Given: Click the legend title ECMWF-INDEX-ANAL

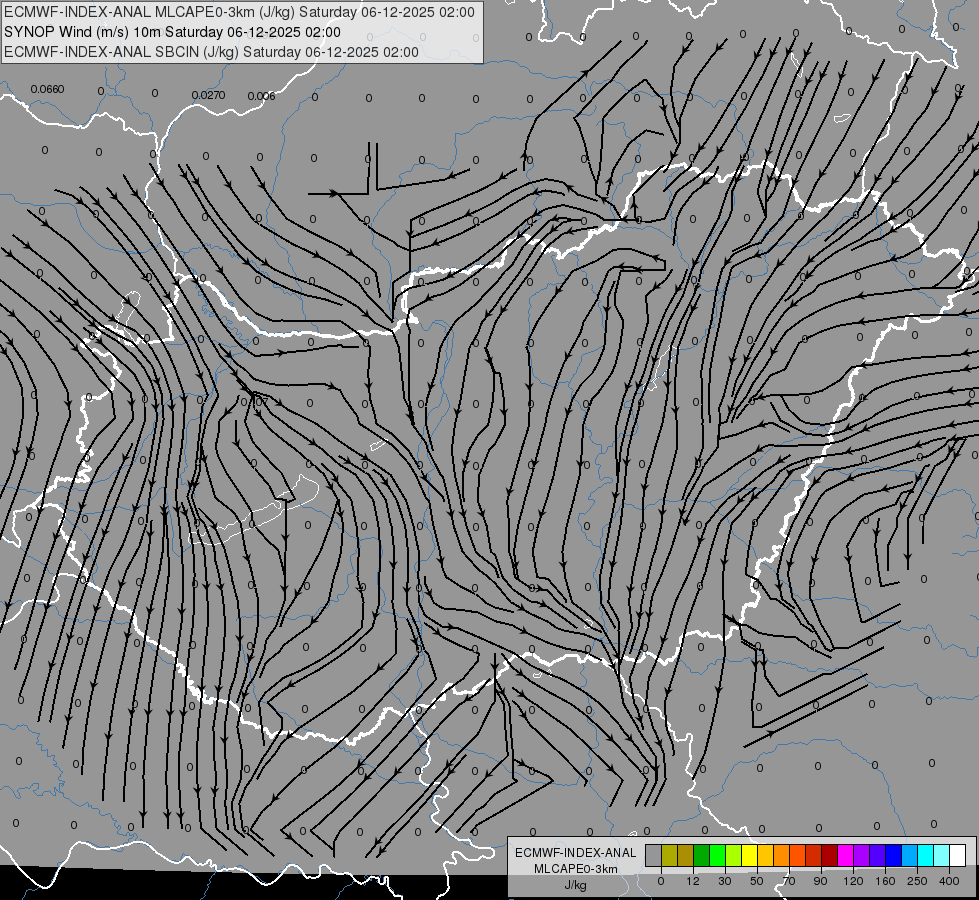Looking at the screenshot, I should (576, 853).
